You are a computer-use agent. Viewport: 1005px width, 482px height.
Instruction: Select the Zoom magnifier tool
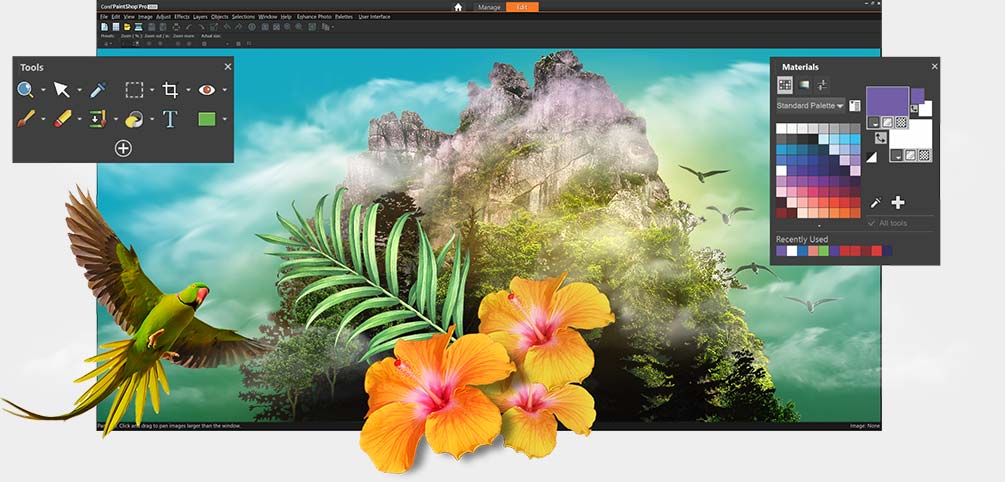coord(25,90)
